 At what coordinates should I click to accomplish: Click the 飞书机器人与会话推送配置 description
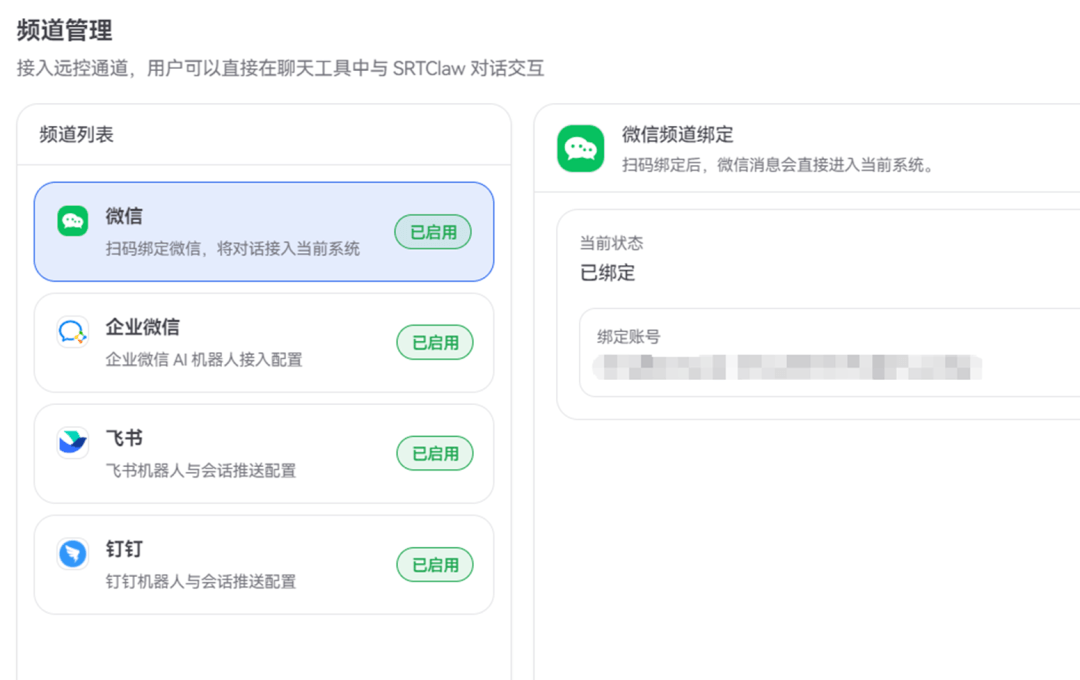[x=201, y=470]
